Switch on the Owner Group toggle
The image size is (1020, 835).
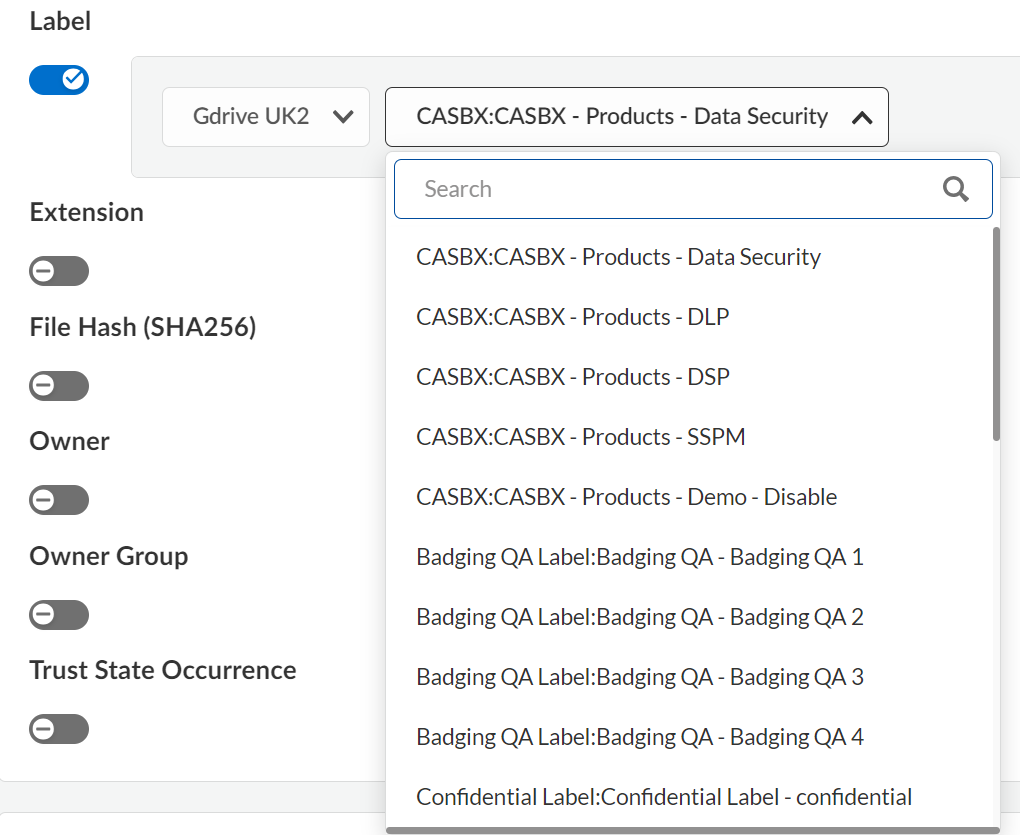[59, 615]
